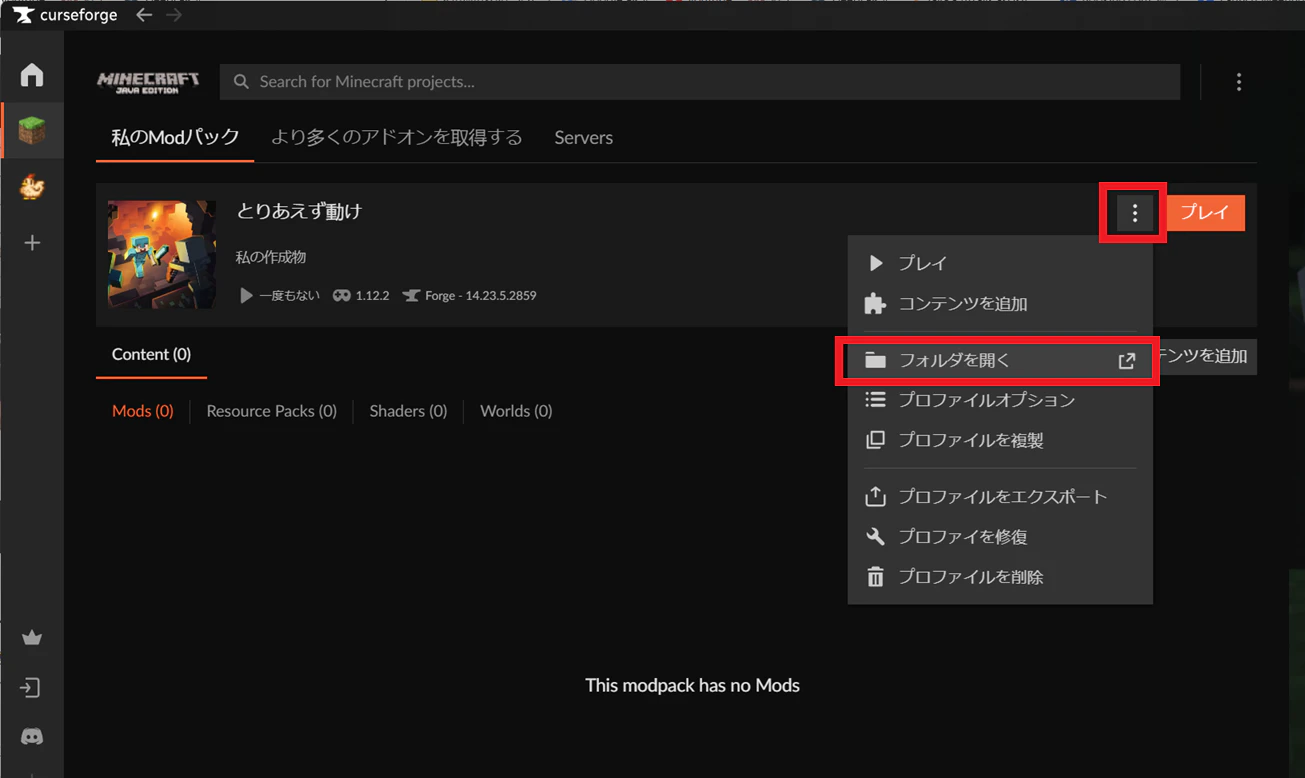Click the modpack thumbnail image
The width and height of the screenshot is (1305, 778).
pyautogui.click(x=162, y=255)
